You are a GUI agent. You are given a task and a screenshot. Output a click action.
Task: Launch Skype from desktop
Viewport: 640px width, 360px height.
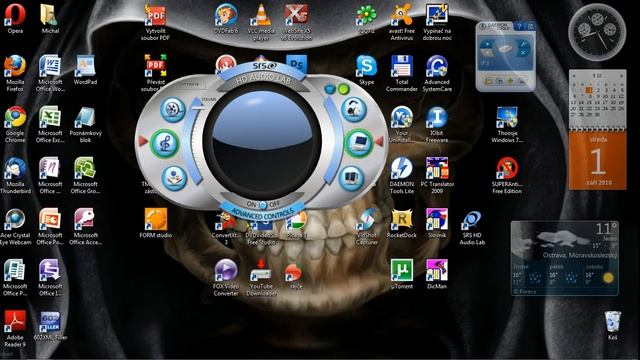click(x=367, y=70)
